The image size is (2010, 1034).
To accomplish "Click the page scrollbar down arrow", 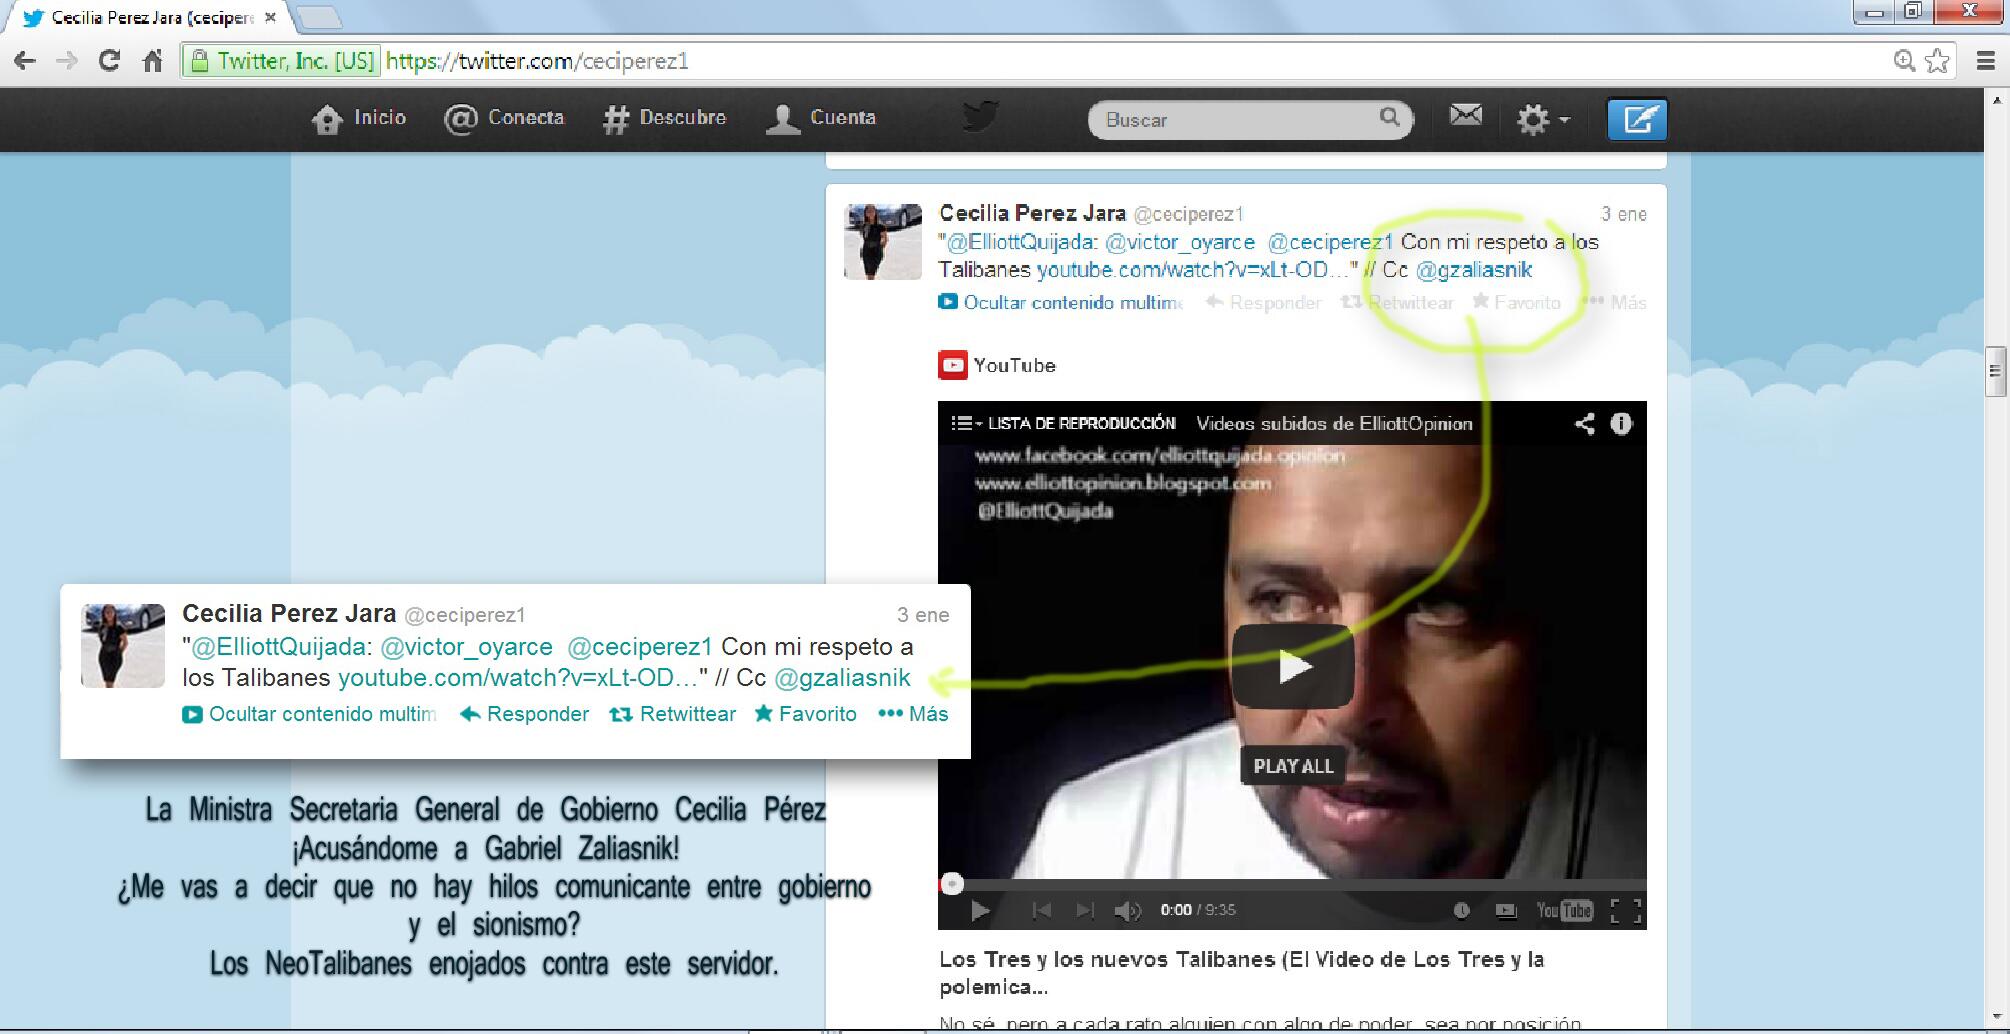I will click(1997, 1019).
